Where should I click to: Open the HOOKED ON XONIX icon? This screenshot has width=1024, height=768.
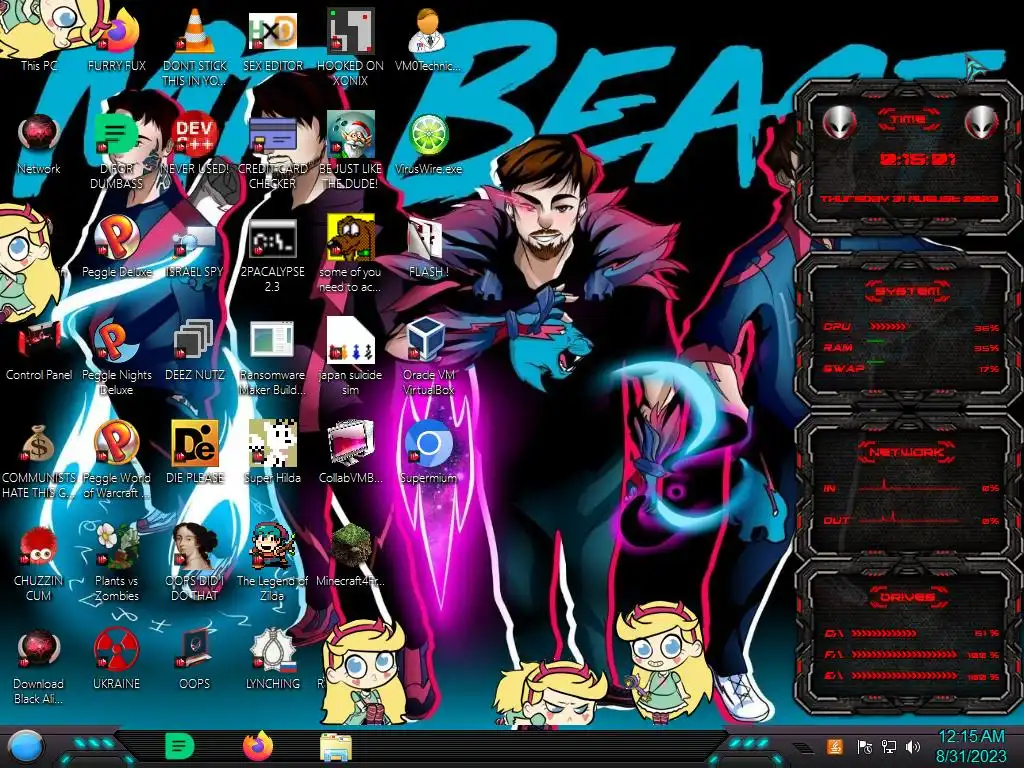(351, 46)
